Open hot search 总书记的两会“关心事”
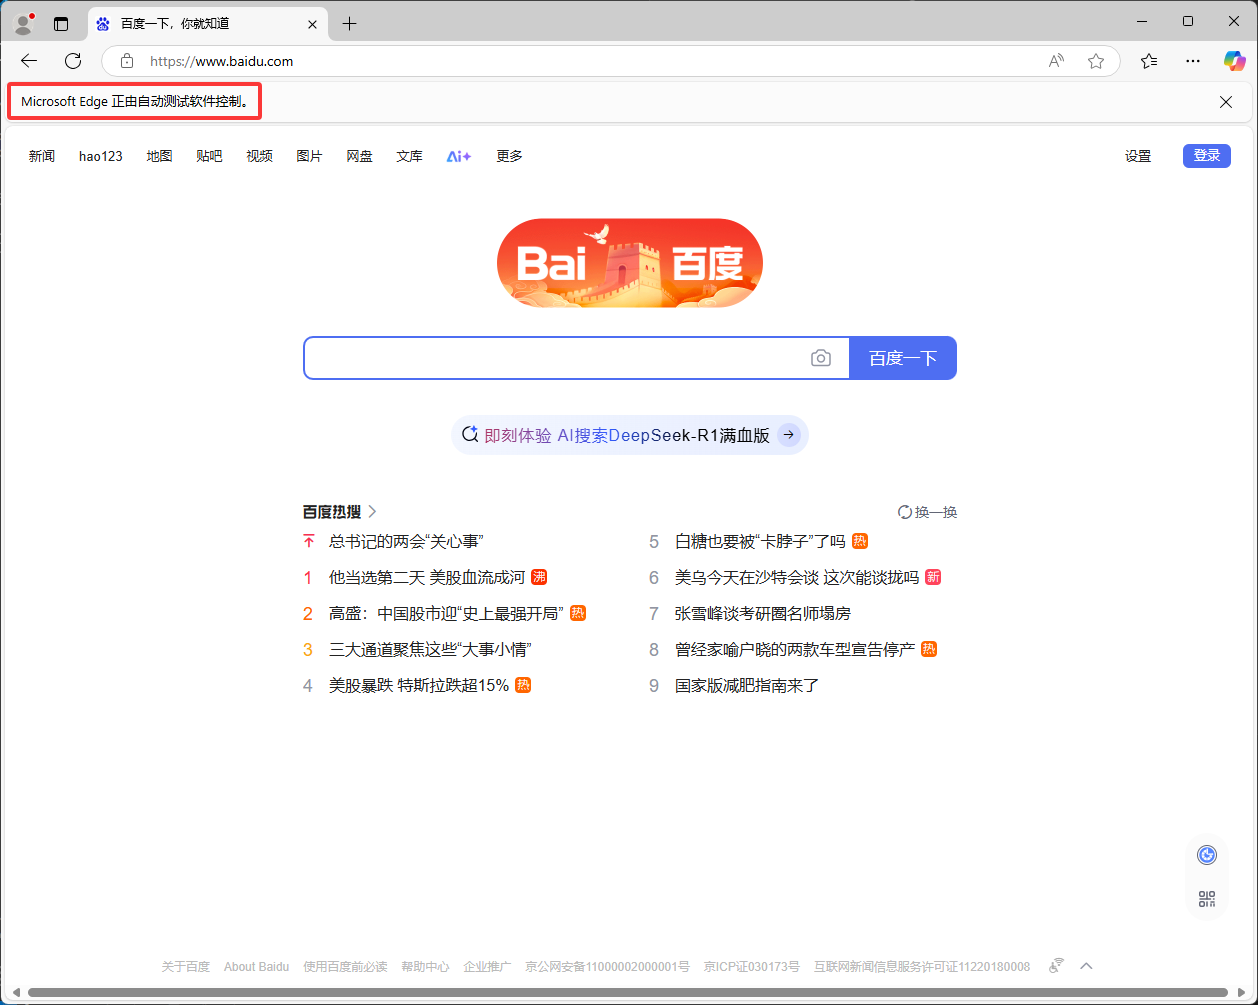Image resolution: width=1258 pixels, height=1005 pixels. coord(406,541)
